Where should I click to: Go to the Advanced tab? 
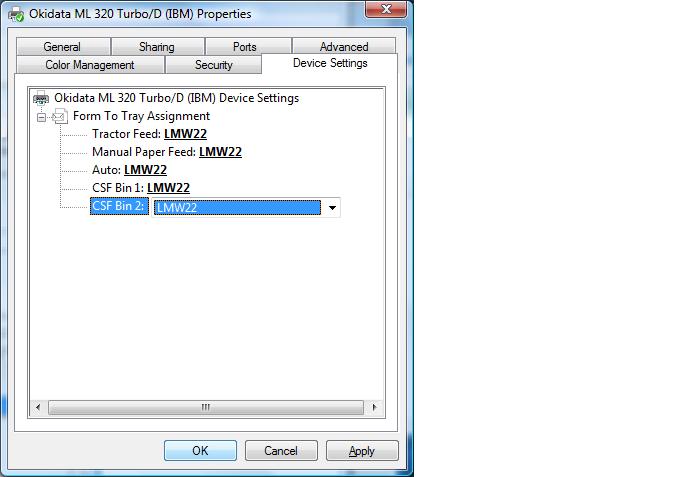click(x=343, y=47)
